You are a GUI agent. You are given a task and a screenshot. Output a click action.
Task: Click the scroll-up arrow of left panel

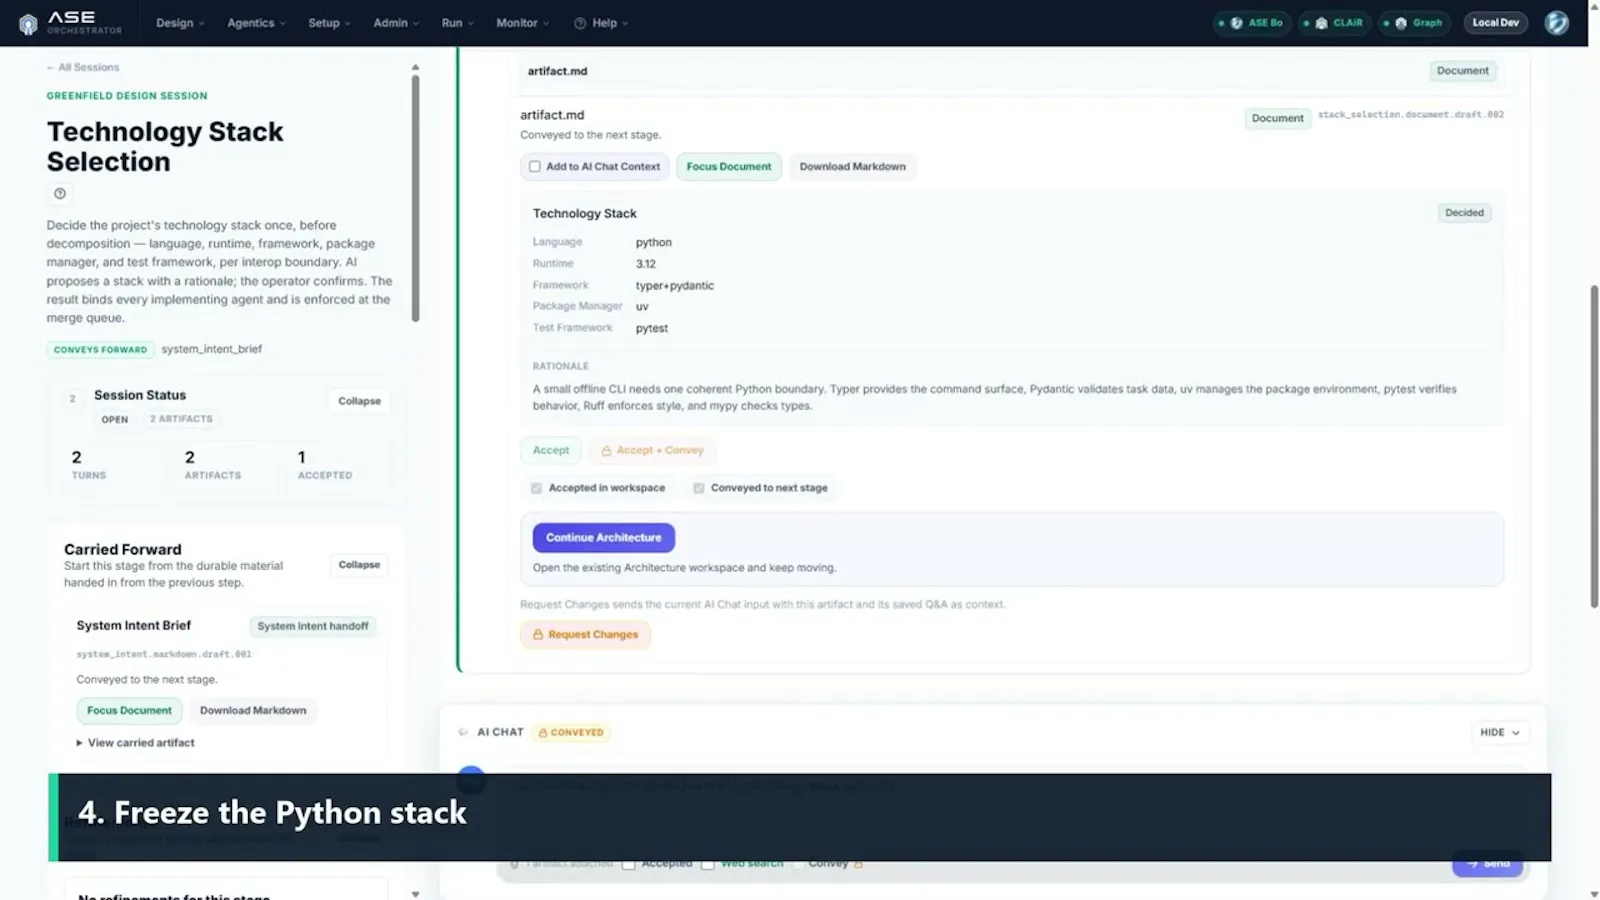point(416,67)
